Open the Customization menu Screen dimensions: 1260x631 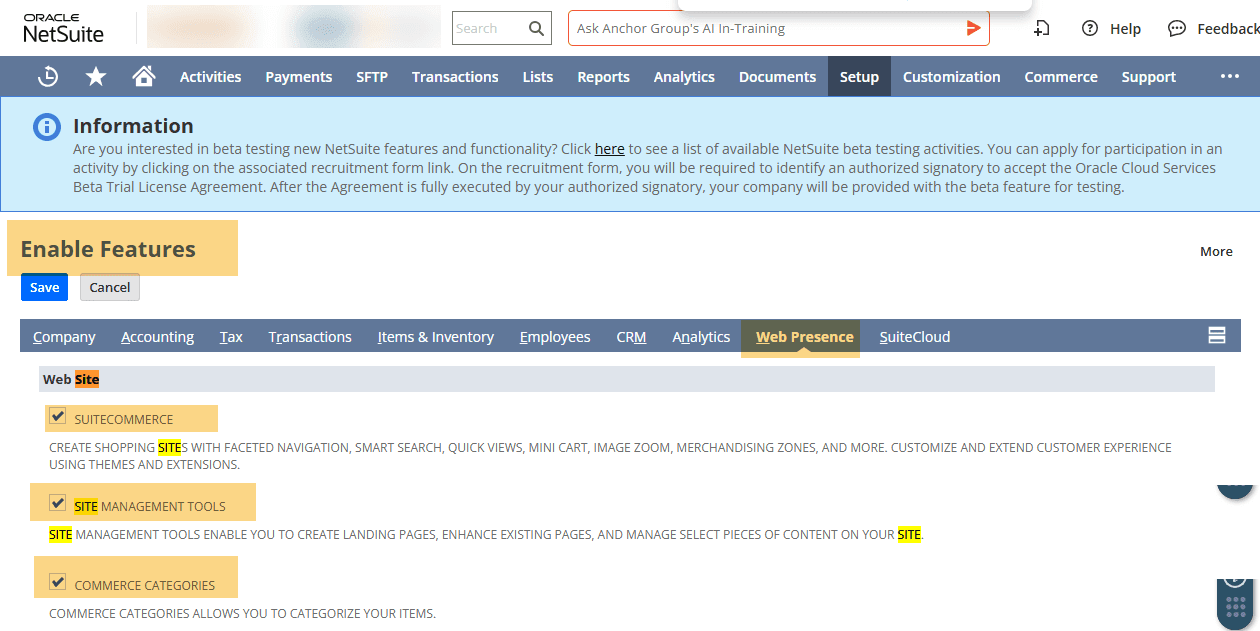click(952, 77)
